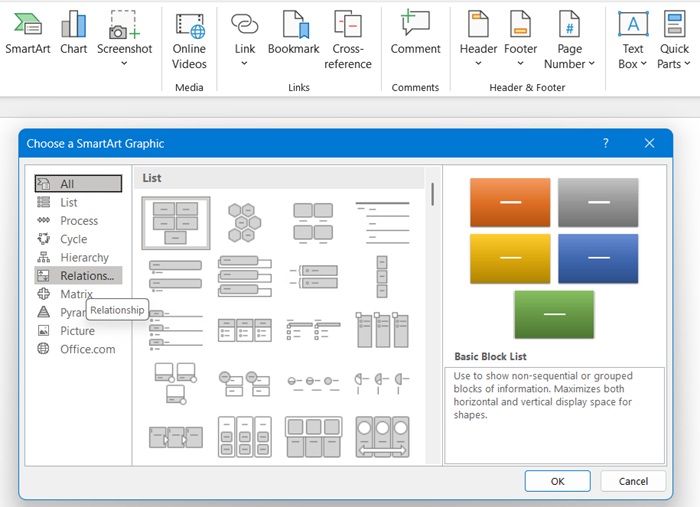The image size is (700, 507).
Task: Select the Hierarchy category
Action: (x=78, y=257)
